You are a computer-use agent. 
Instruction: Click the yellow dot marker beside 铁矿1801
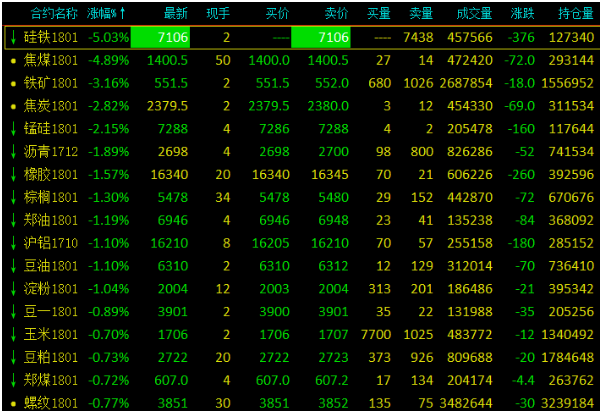point(11,83)
